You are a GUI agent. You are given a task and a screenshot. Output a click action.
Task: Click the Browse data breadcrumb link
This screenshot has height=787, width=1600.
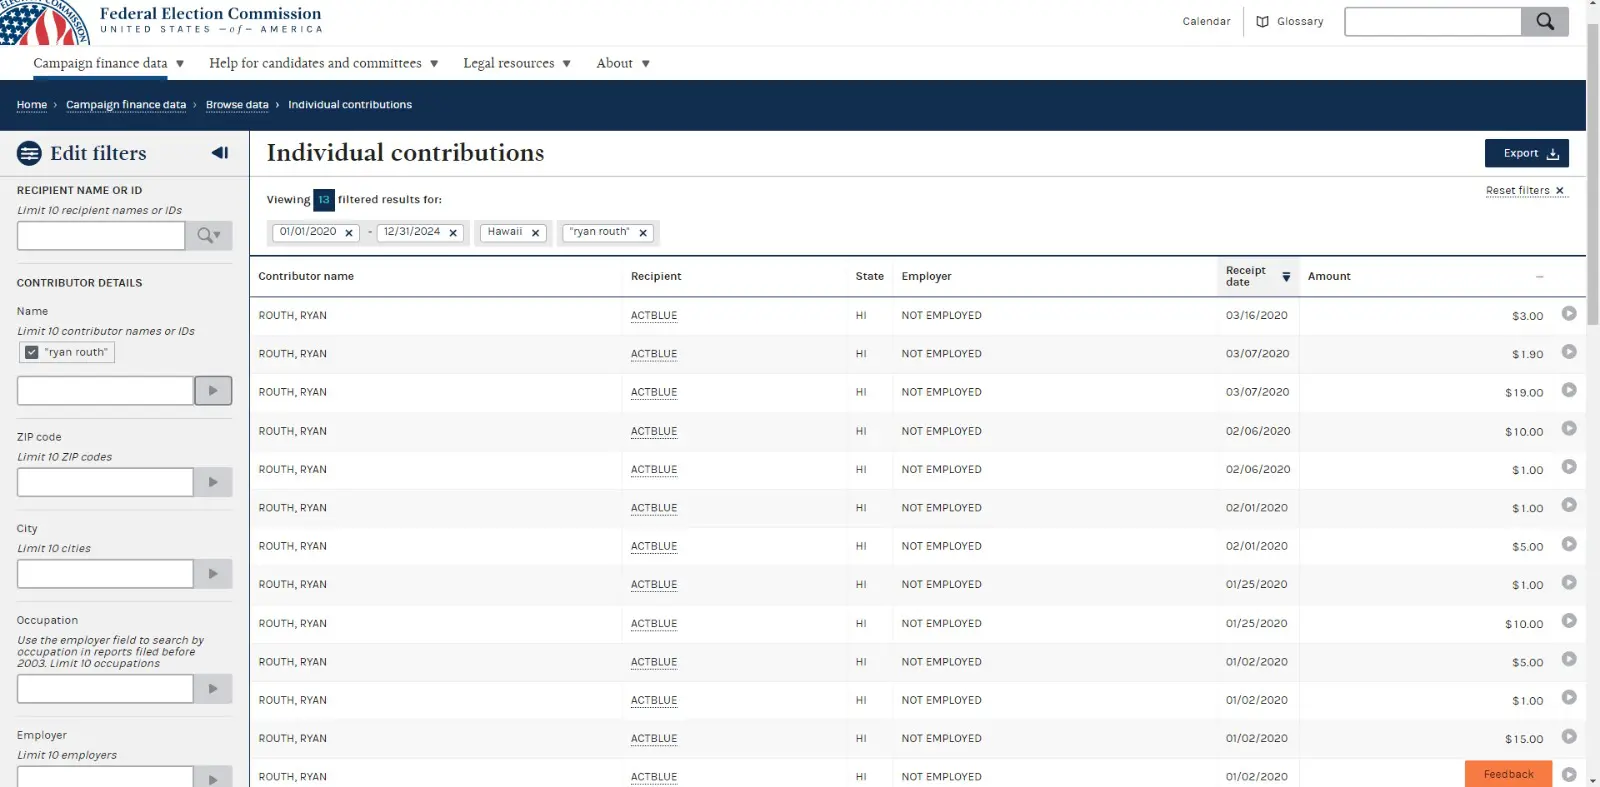237,105
